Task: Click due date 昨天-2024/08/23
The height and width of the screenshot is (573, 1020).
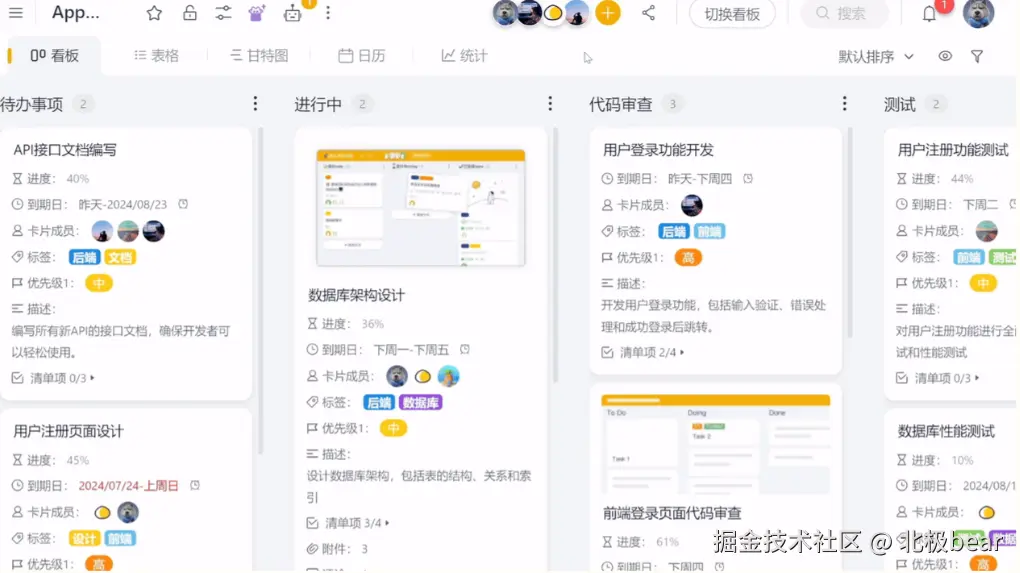Action: (122, 204)
